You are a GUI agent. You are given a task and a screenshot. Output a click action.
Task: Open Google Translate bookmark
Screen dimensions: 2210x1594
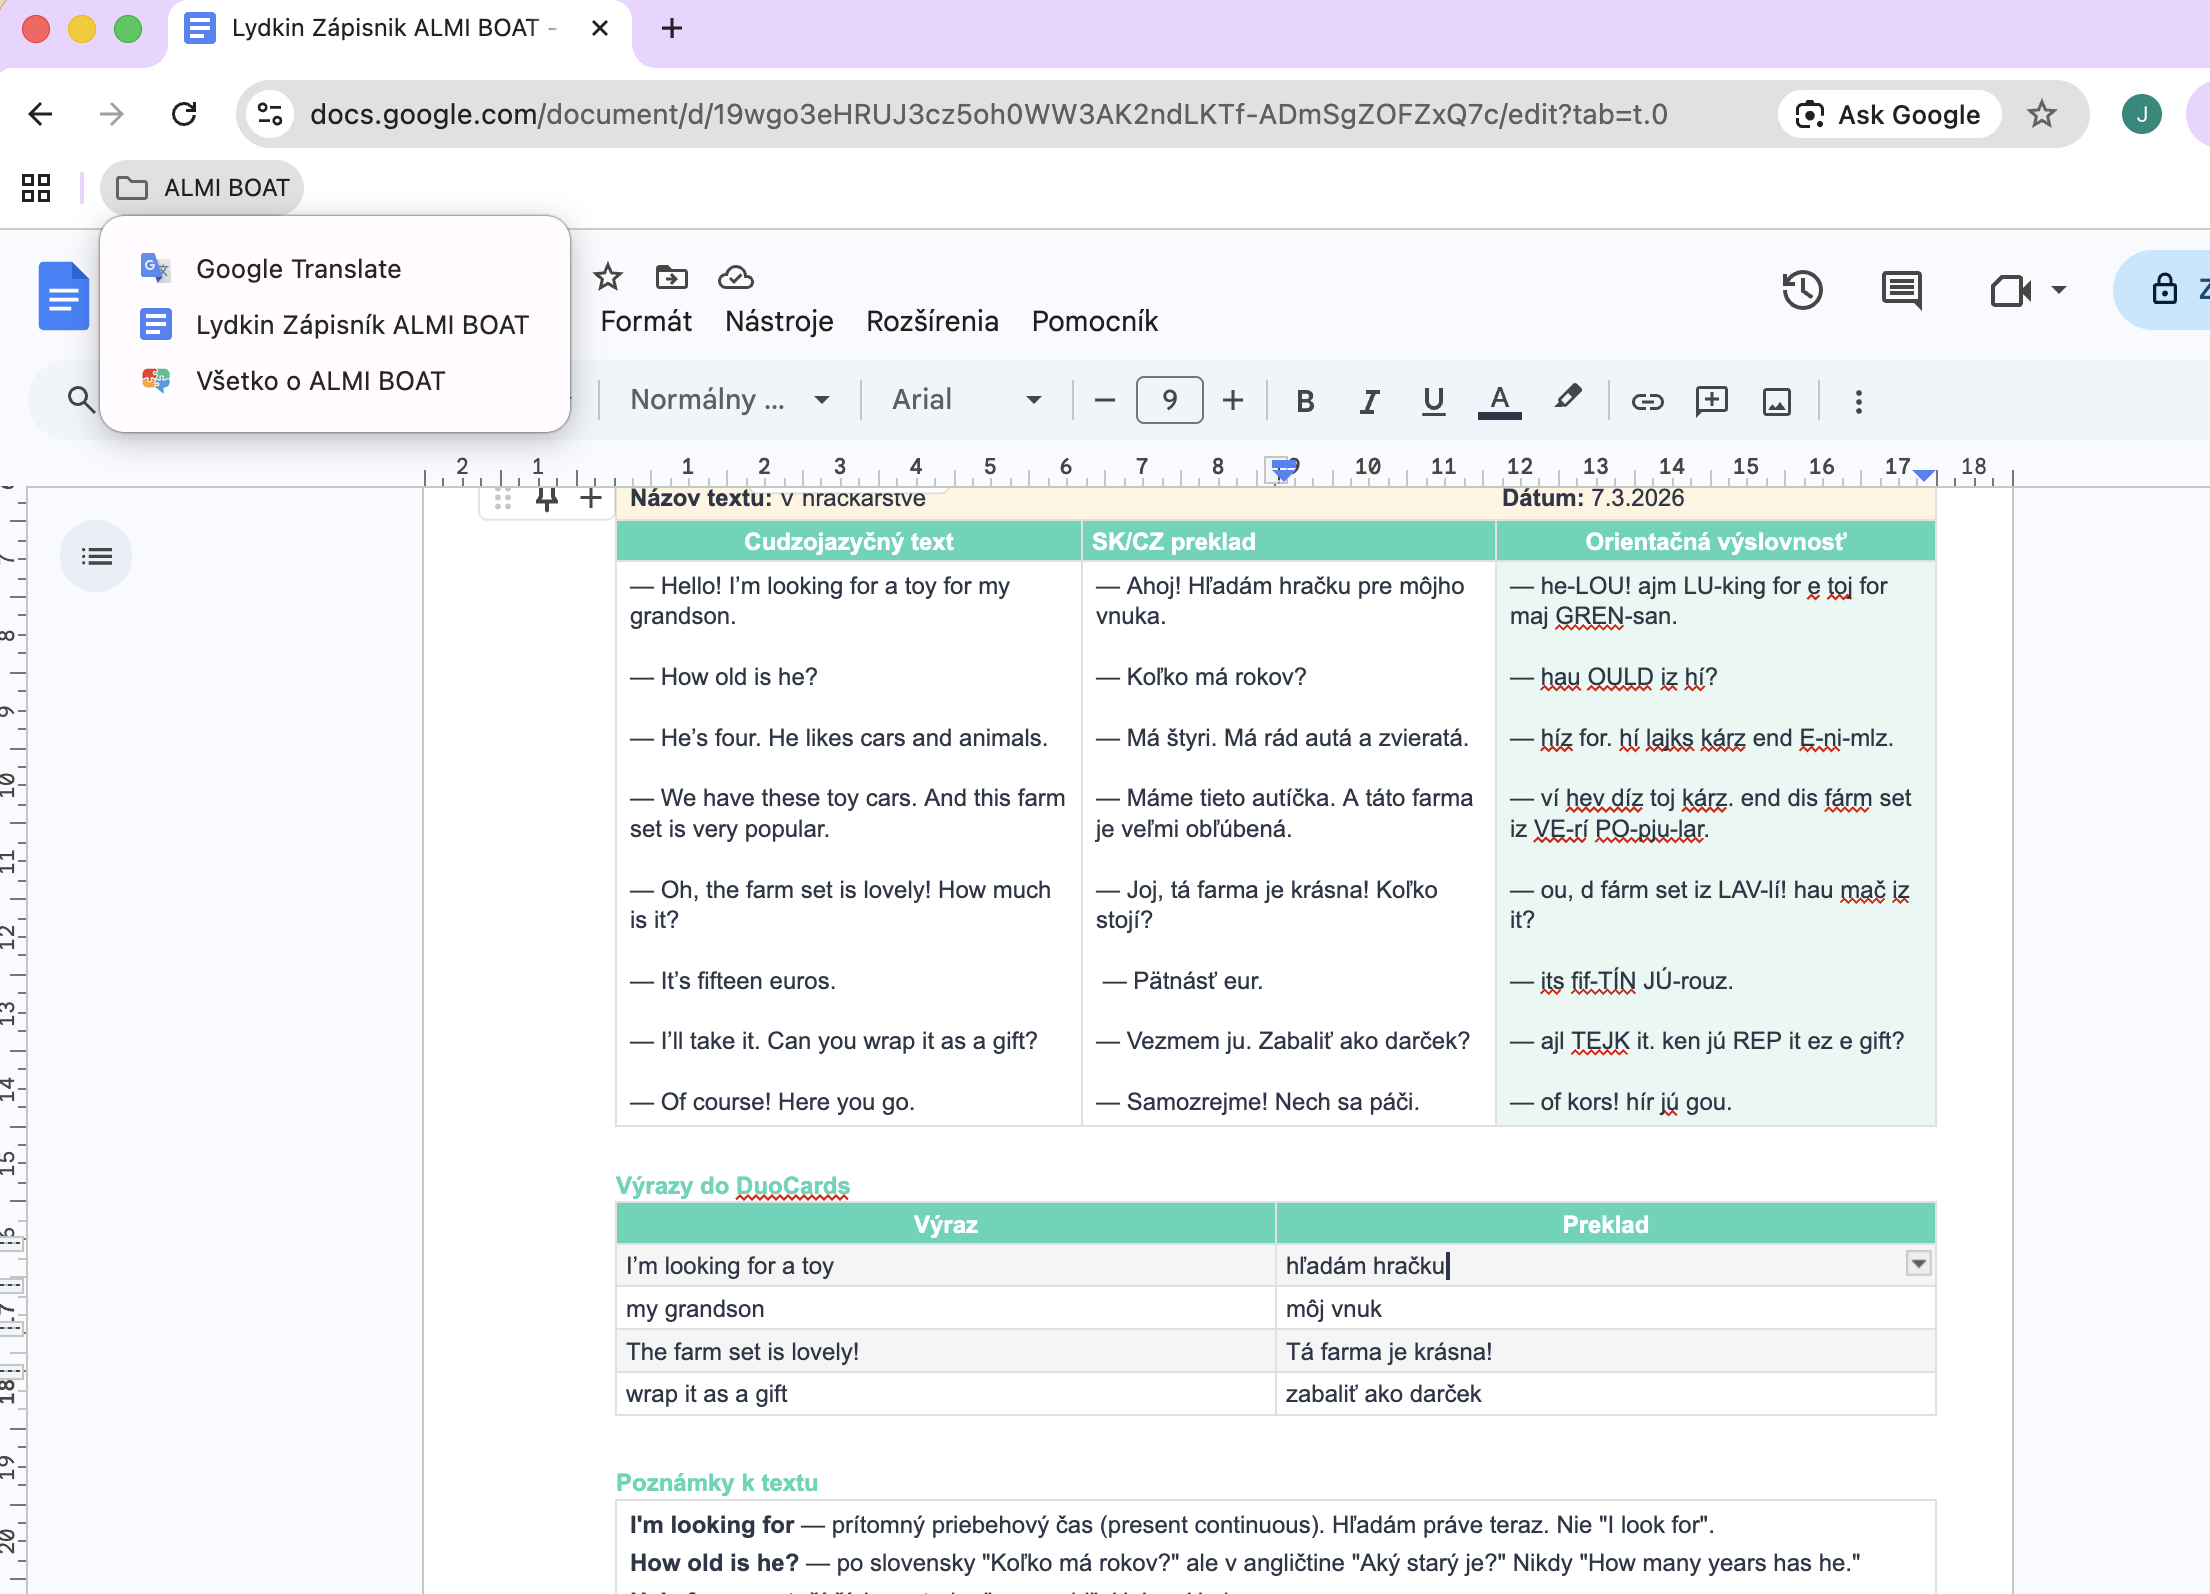click(x=298, y=269)
